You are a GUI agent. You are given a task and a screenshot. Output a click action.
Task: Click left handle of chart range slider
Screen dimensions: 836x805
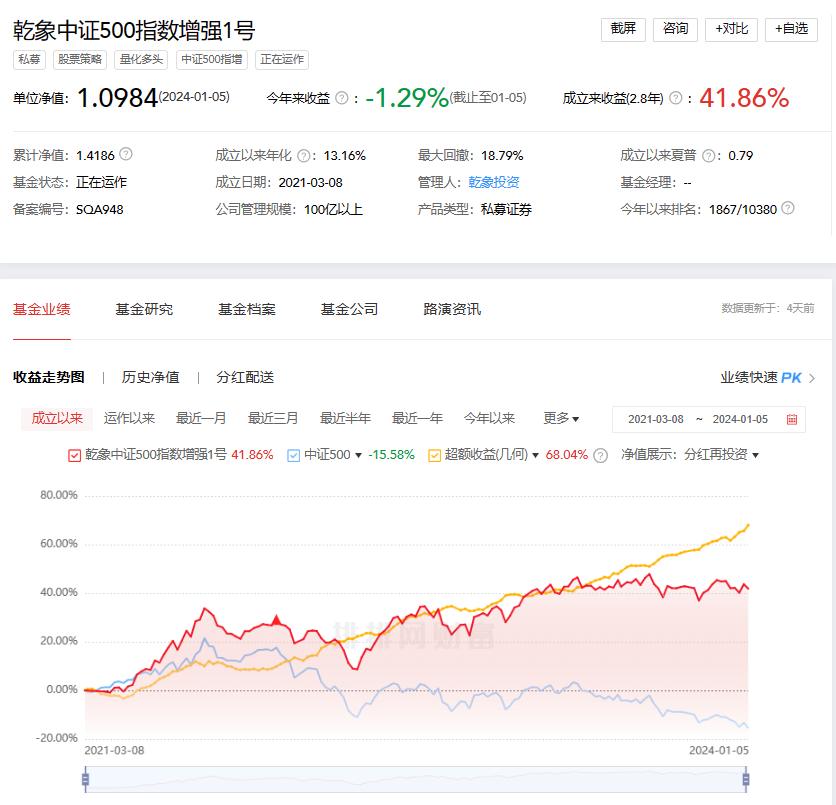pyautogui.click(x=85, y=780)
